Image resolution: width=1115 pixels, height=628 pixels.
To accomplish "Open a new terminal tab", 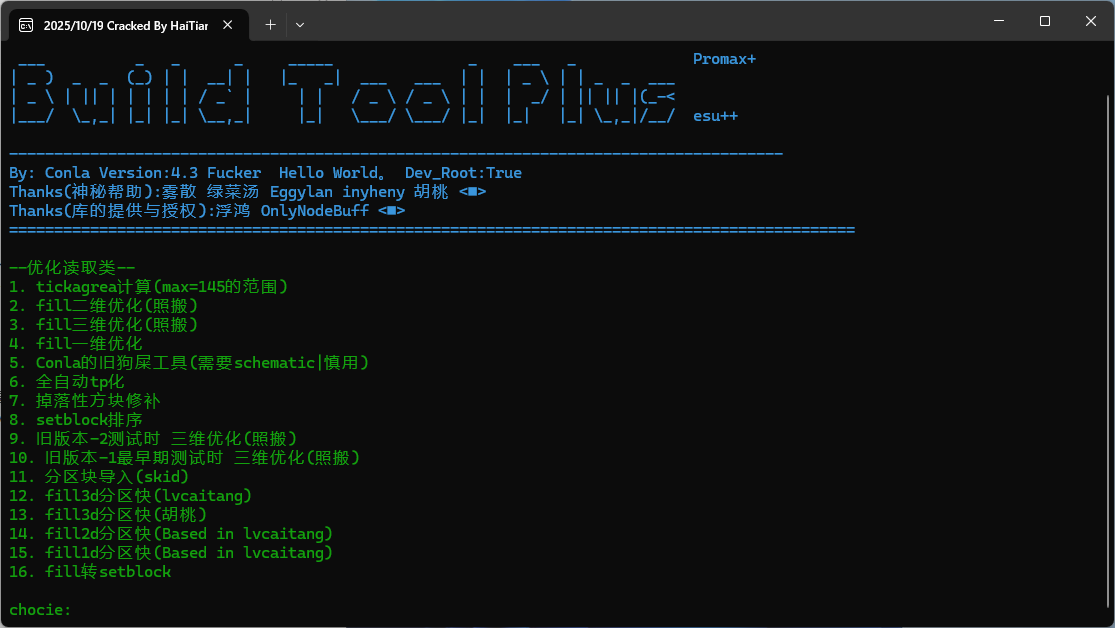I will click(270, 25).
